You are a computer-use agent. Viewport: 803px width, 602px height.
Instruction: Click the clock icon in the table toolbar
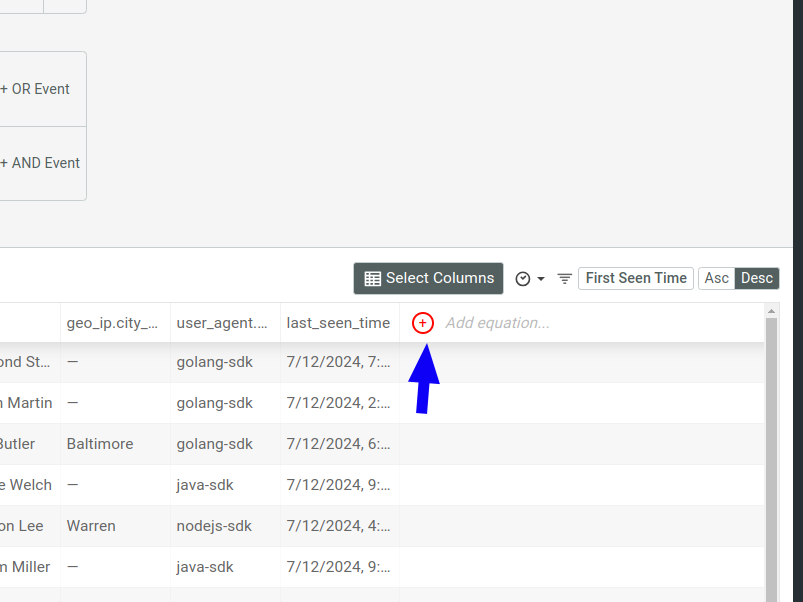click(x=523, y=278)
